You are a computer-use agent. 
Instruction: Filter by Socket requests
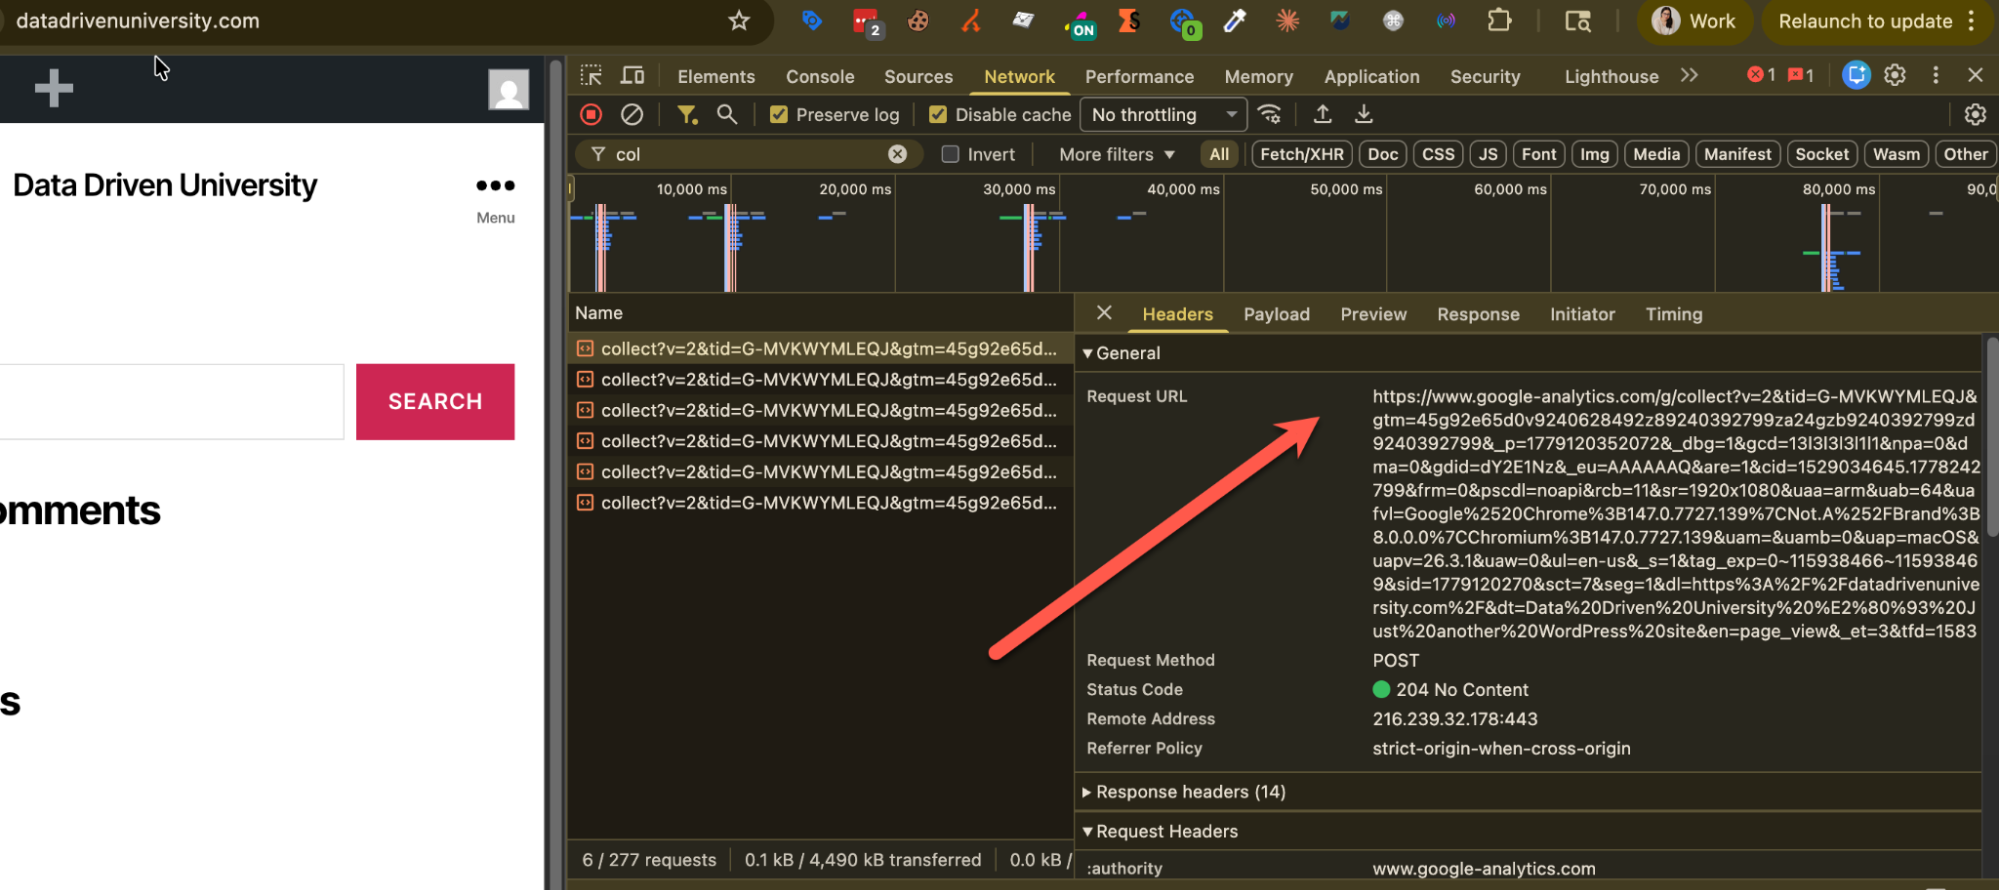[x=1822, y=154]
